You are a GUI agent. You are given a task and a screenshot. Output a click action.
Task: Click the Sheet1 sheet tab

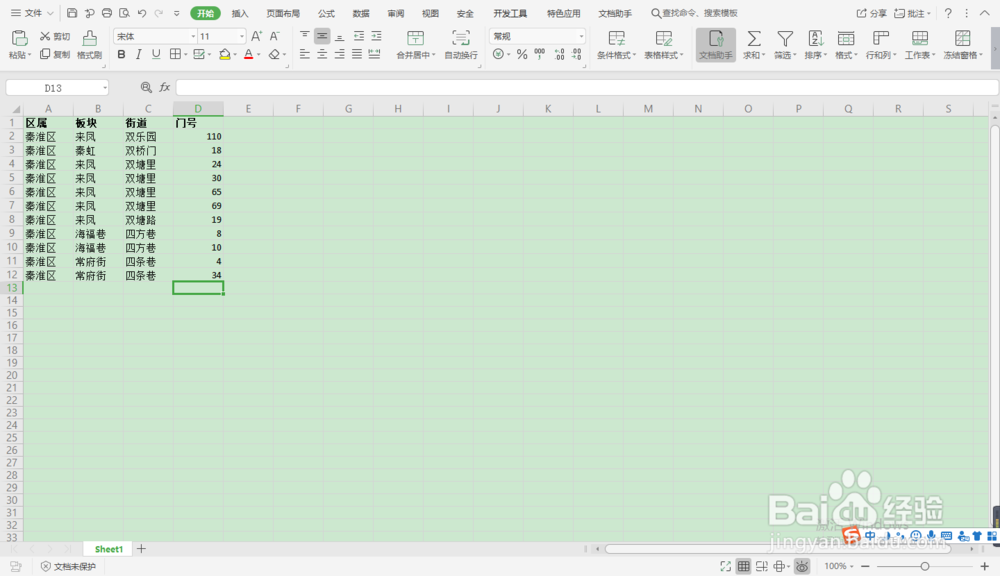[107, 548]
